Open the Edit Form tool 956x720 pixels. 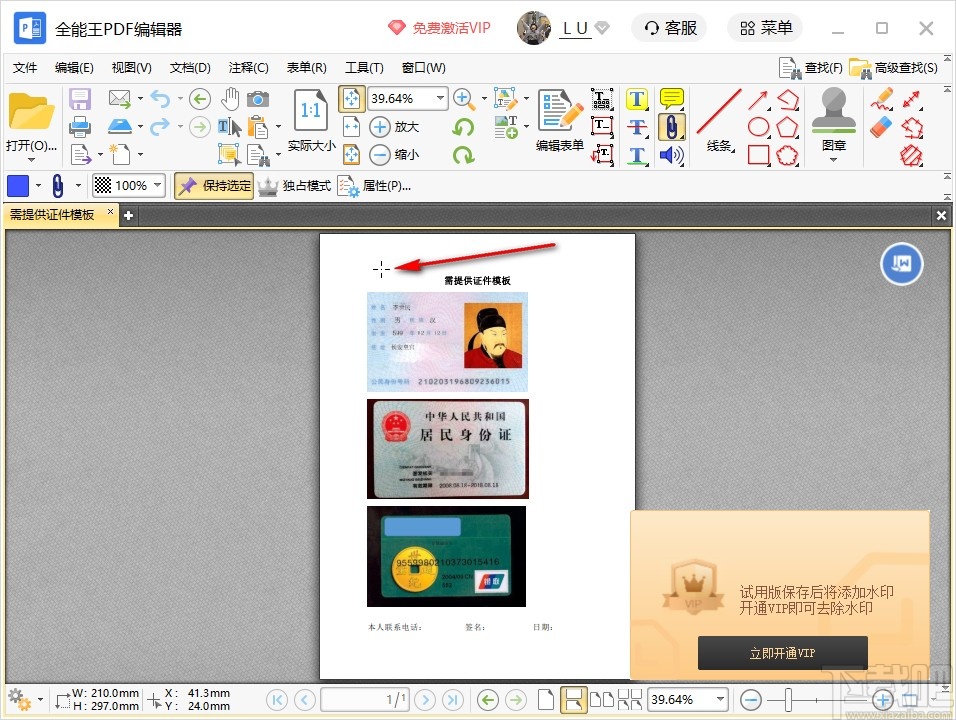click(560, 119)
